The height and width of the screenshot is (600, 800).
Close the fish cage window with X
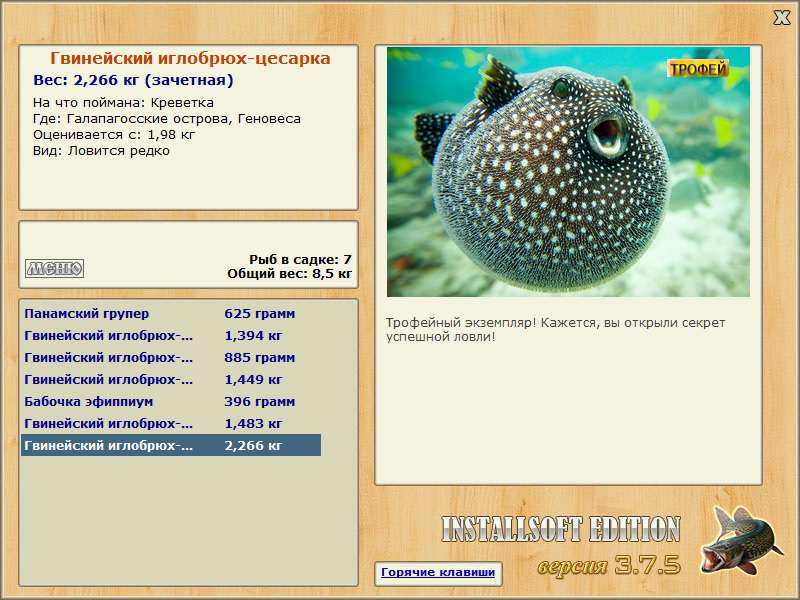click(781, 18)
